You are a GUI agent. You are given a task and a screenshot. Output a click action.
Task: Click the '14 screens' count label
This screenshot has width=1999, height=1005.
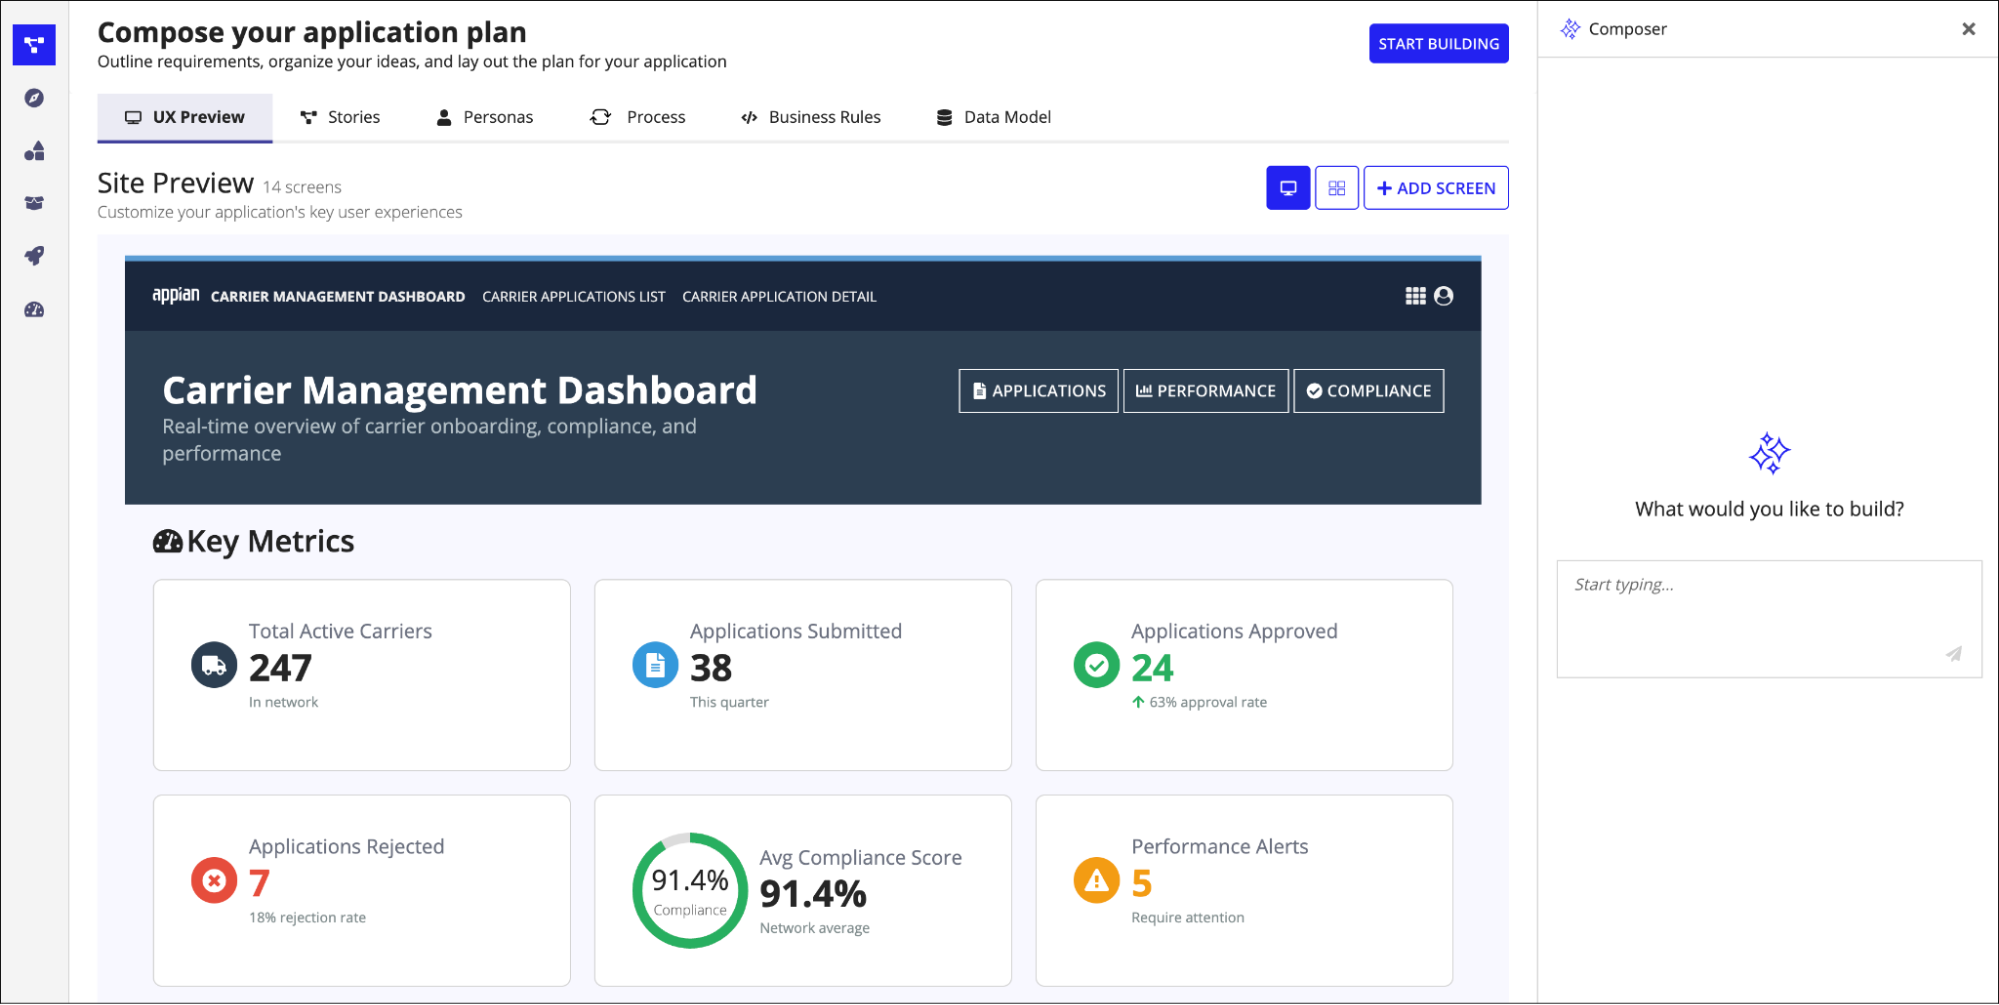tap(302, 187)
